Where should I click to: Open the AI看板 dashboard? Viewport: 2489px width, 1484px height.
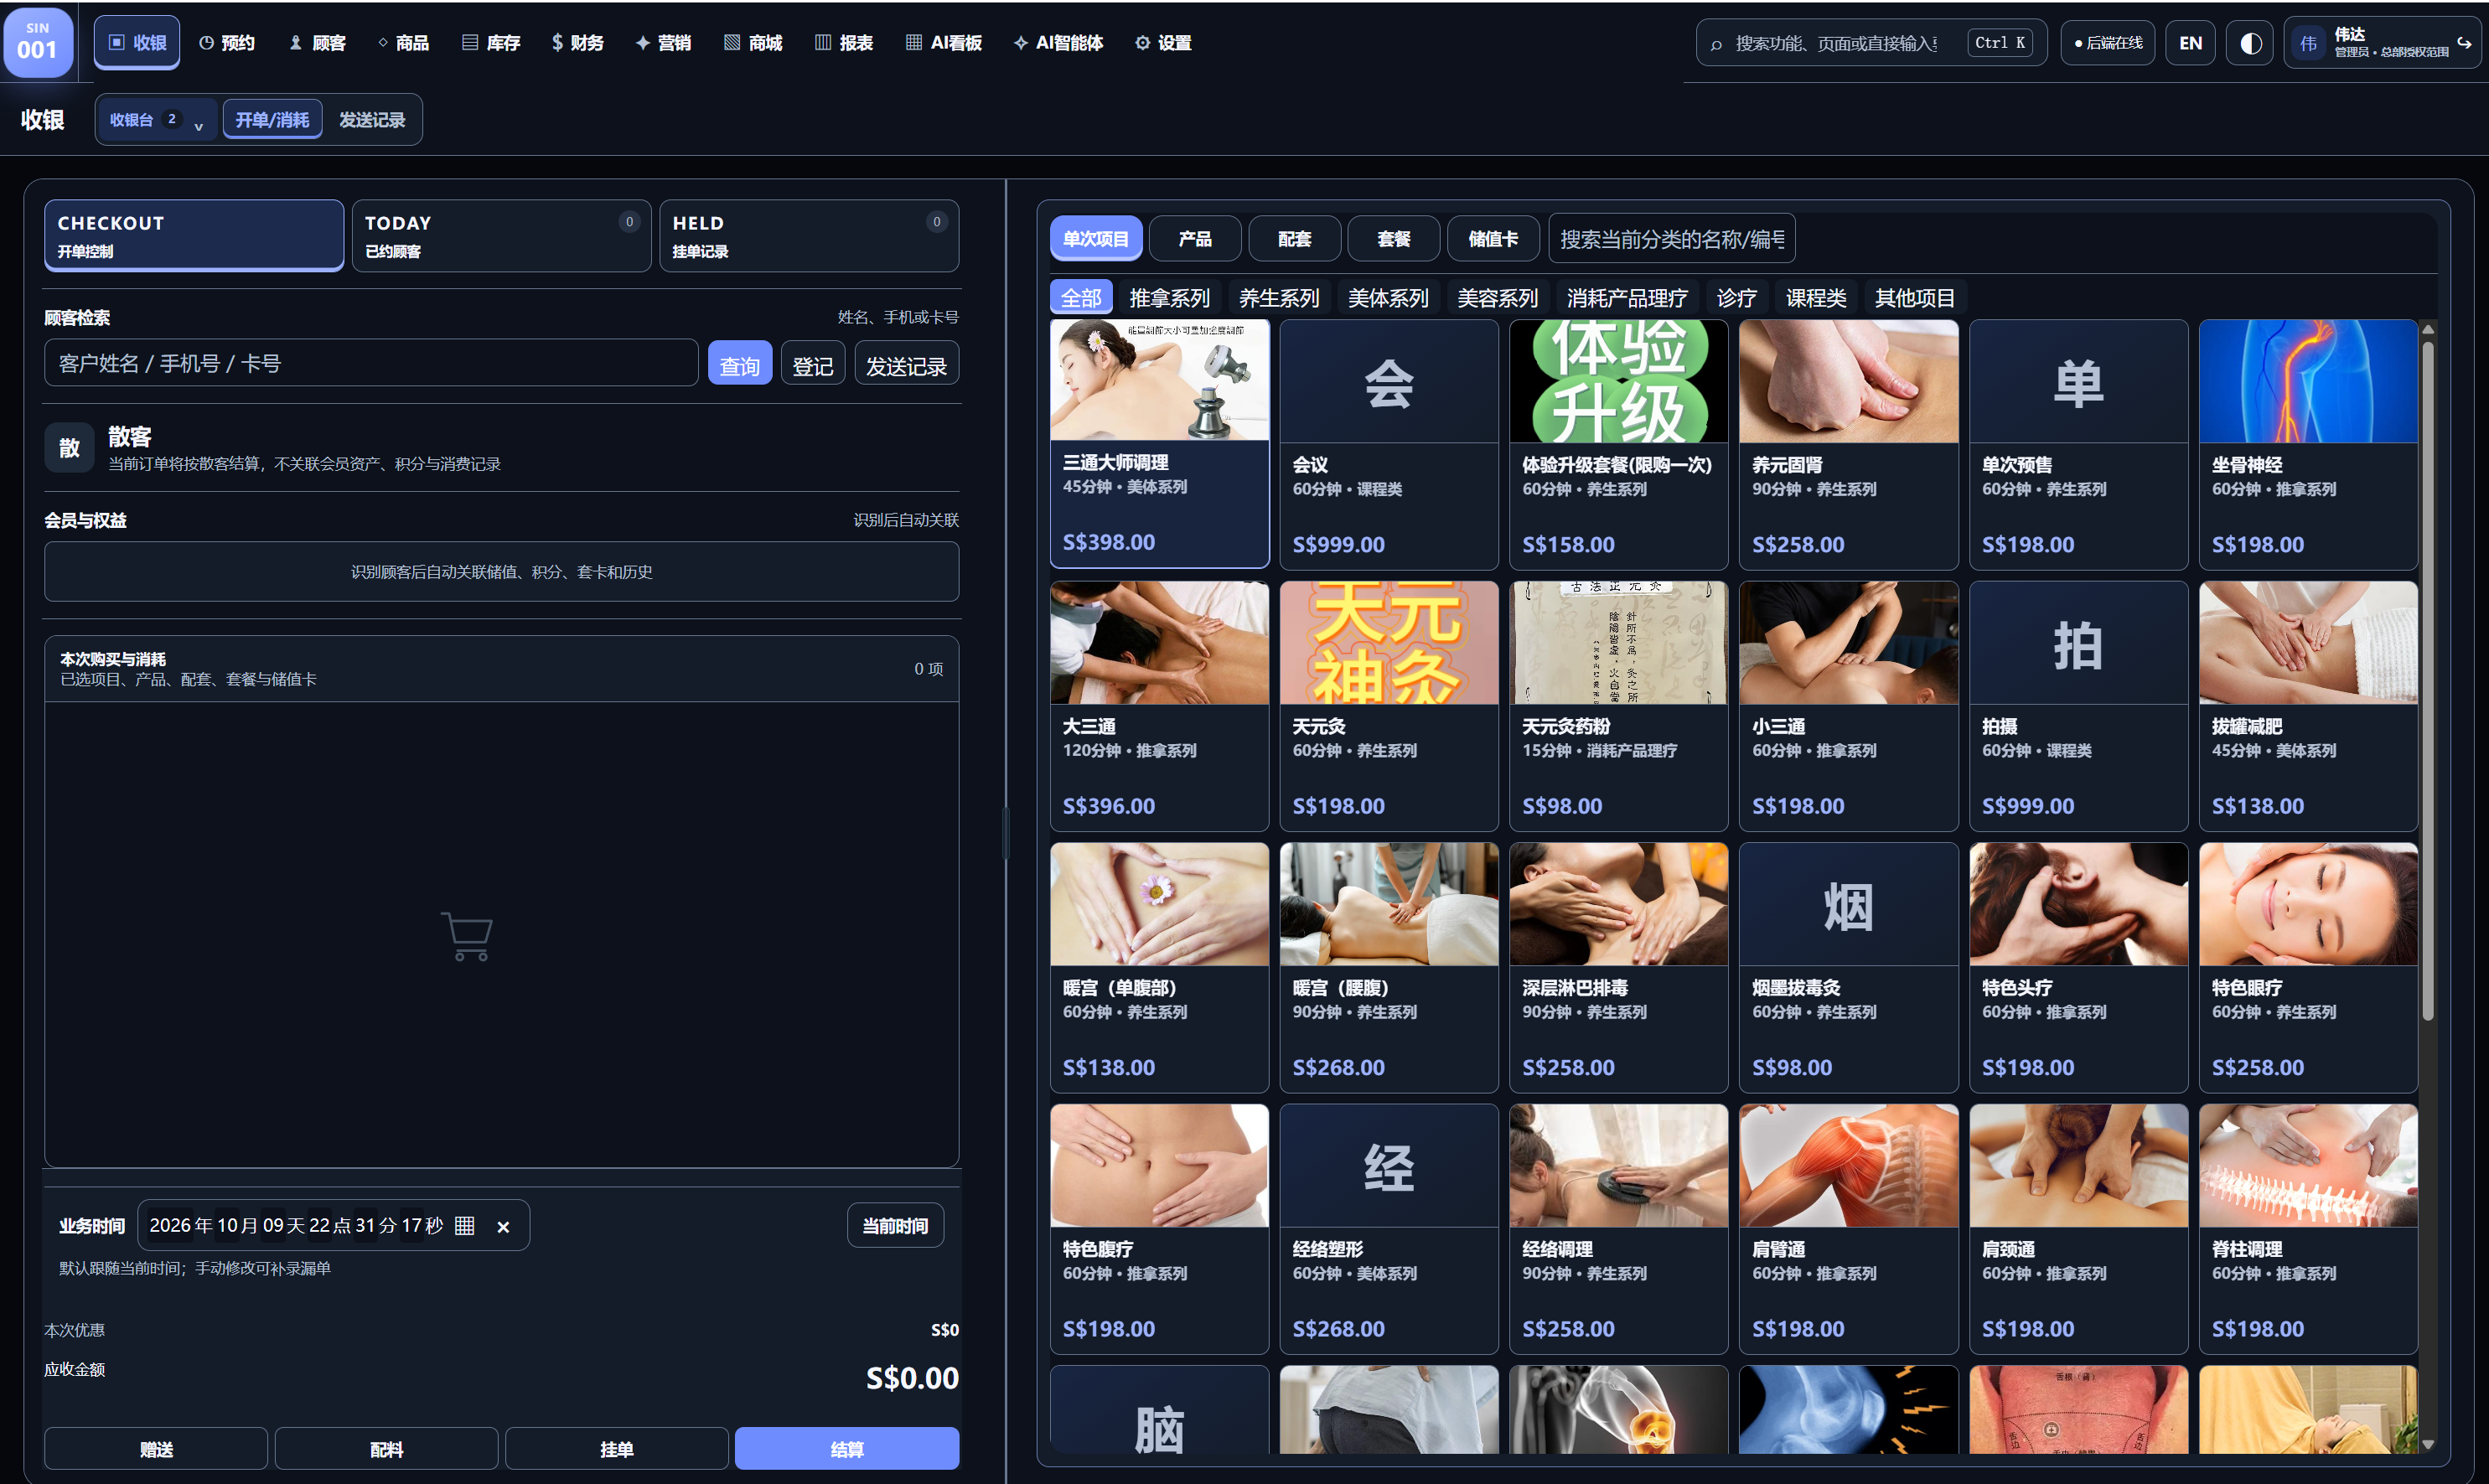[944, 43]
